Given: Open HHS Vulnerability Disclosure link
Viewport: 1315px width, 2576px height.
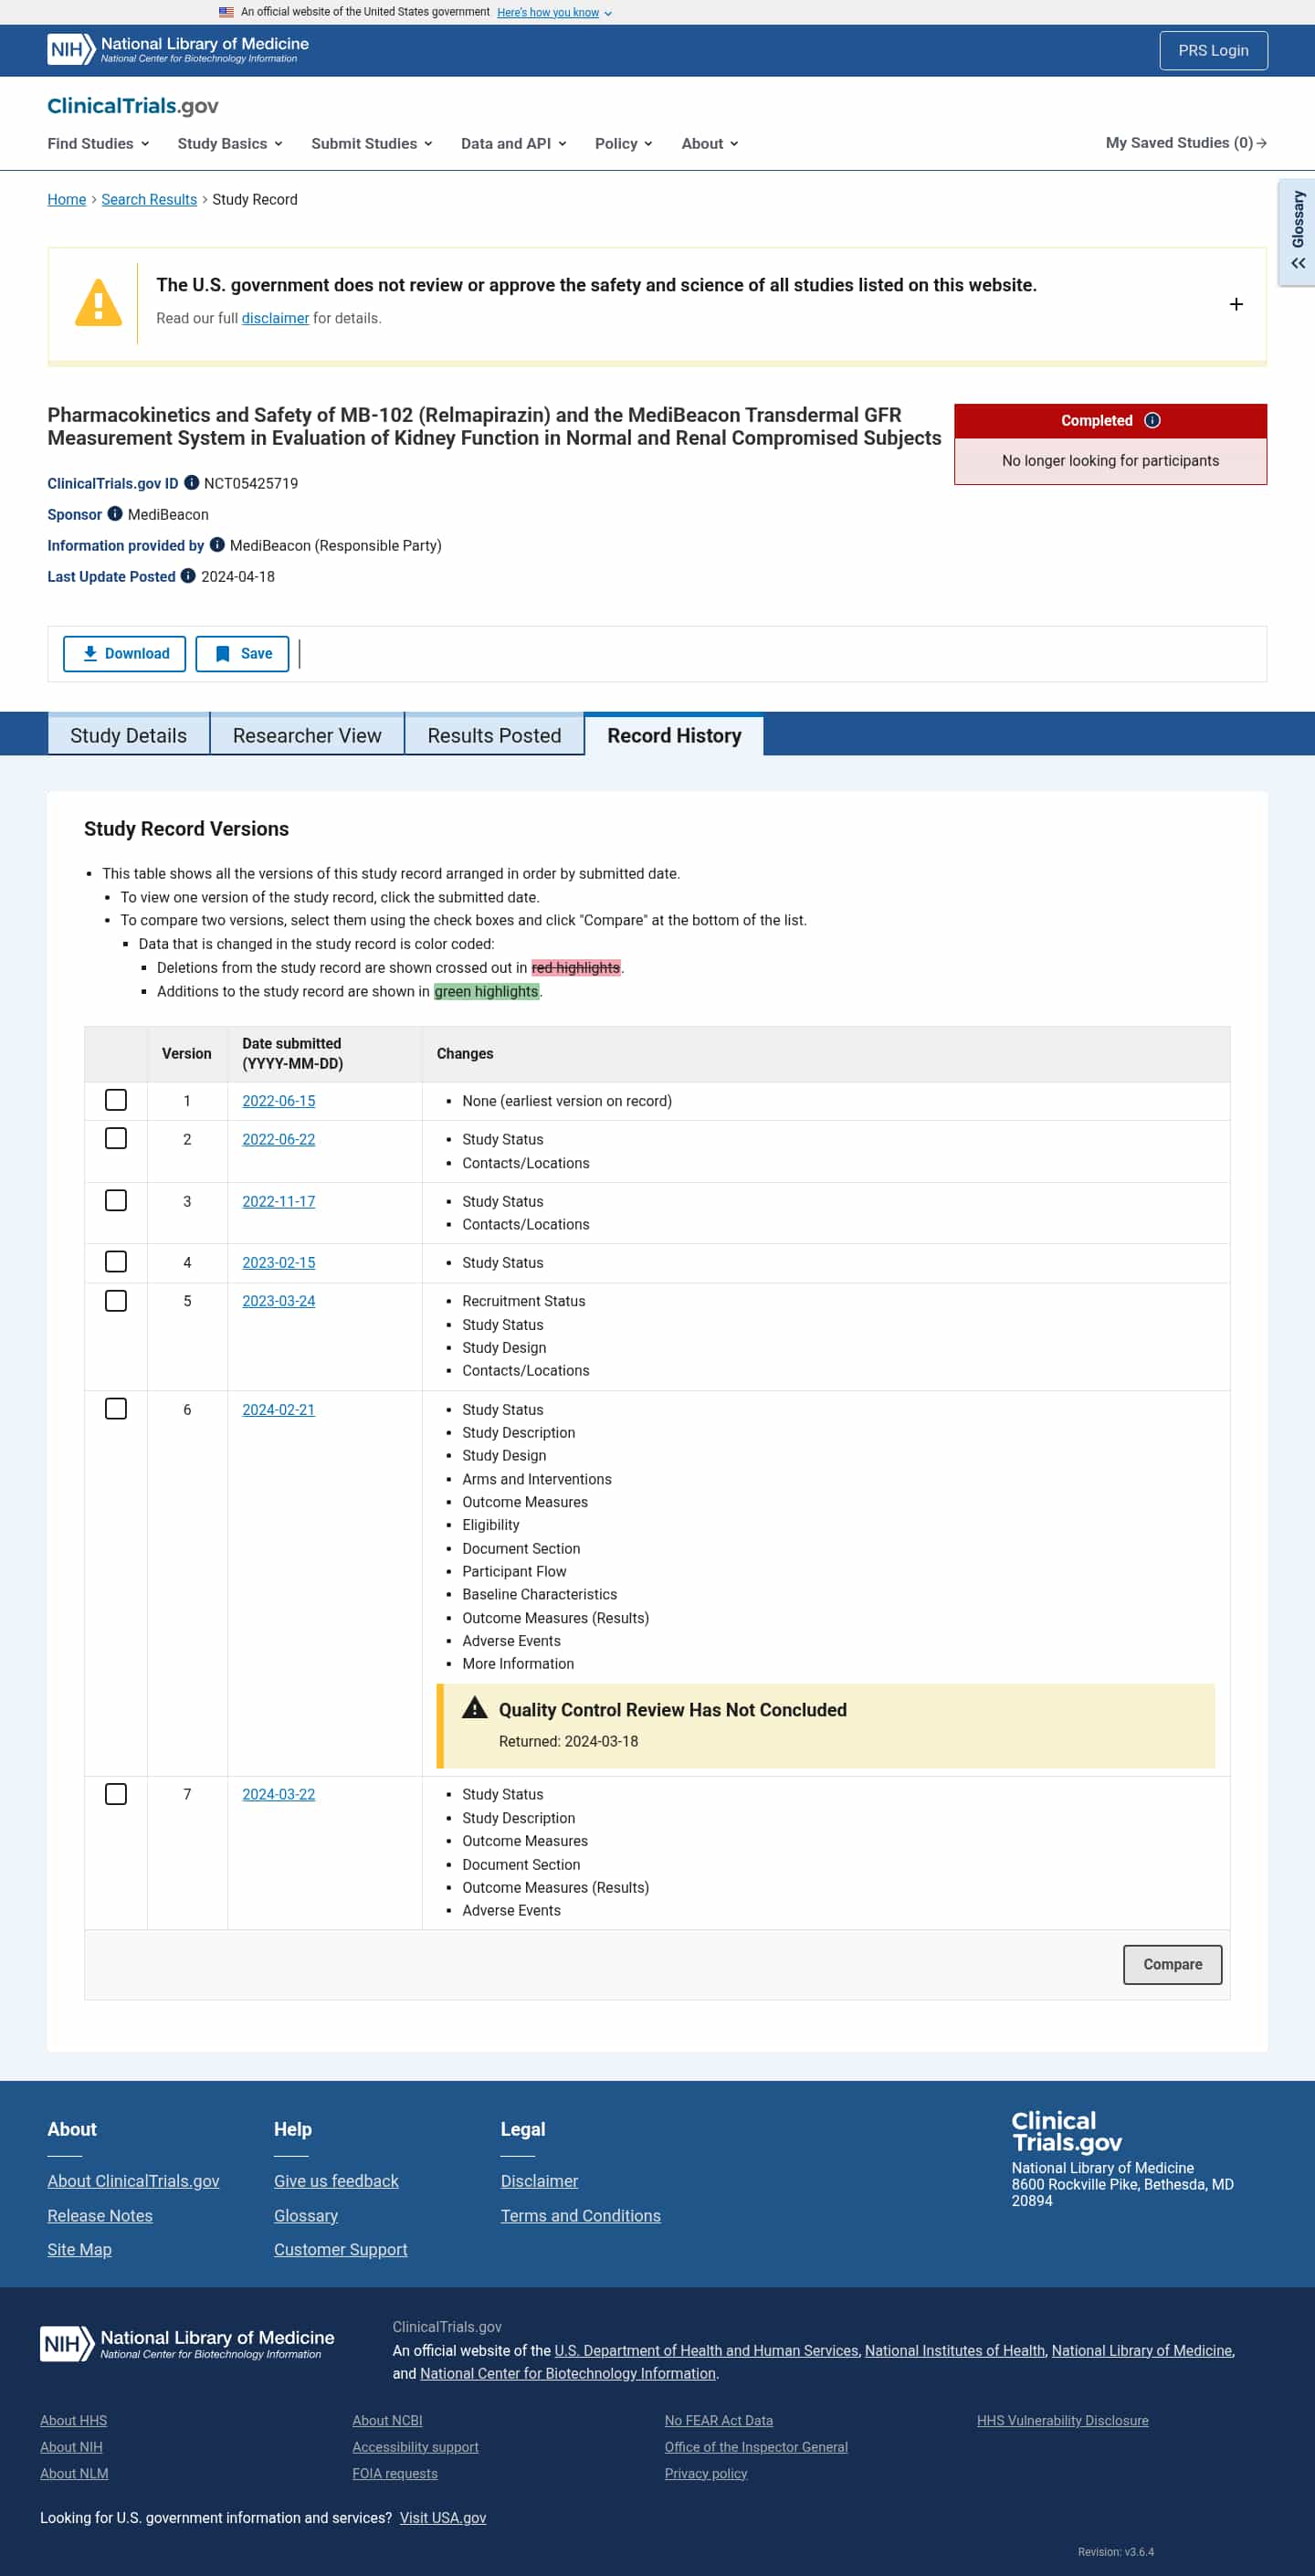Looking at the screenshot, I should coord(1062,2419).
